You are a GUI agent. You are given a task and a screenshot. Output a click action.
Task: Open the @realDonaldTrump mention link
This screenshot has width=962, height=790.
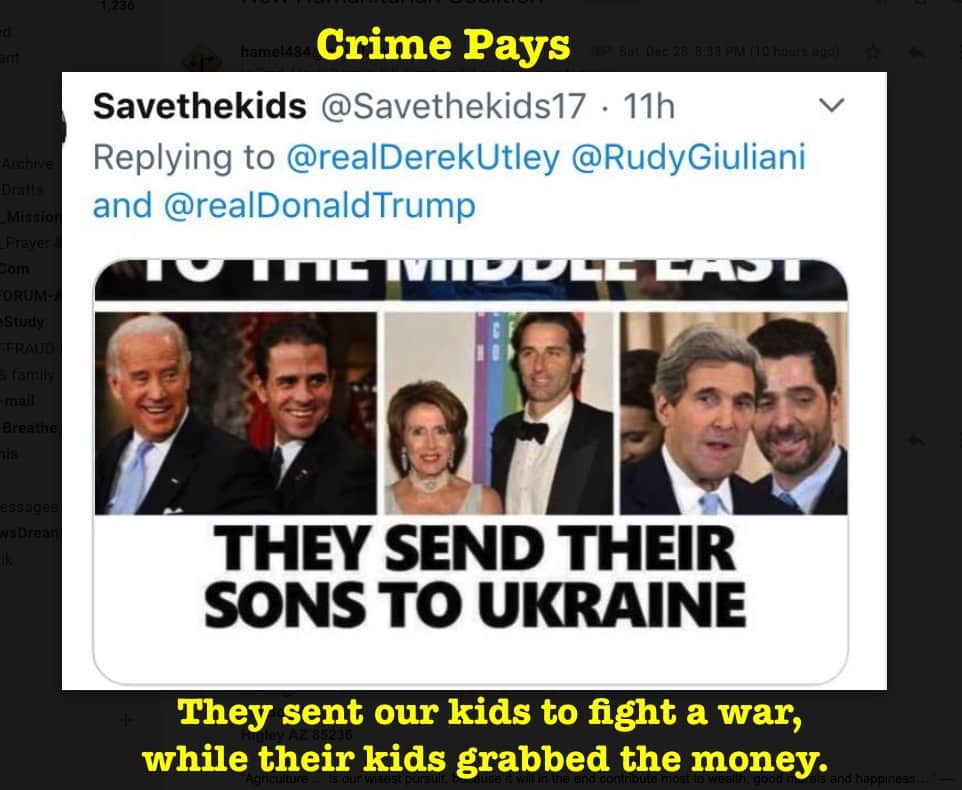point(319,205)
